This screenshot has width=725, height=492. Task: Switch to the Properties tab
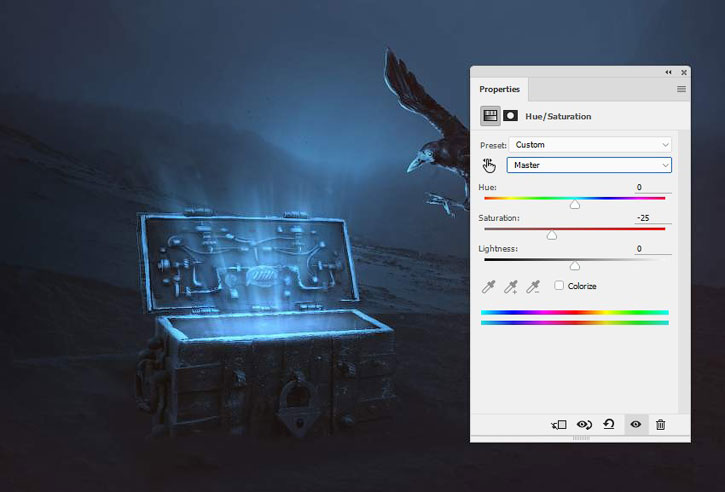click(x=499, y=89)
